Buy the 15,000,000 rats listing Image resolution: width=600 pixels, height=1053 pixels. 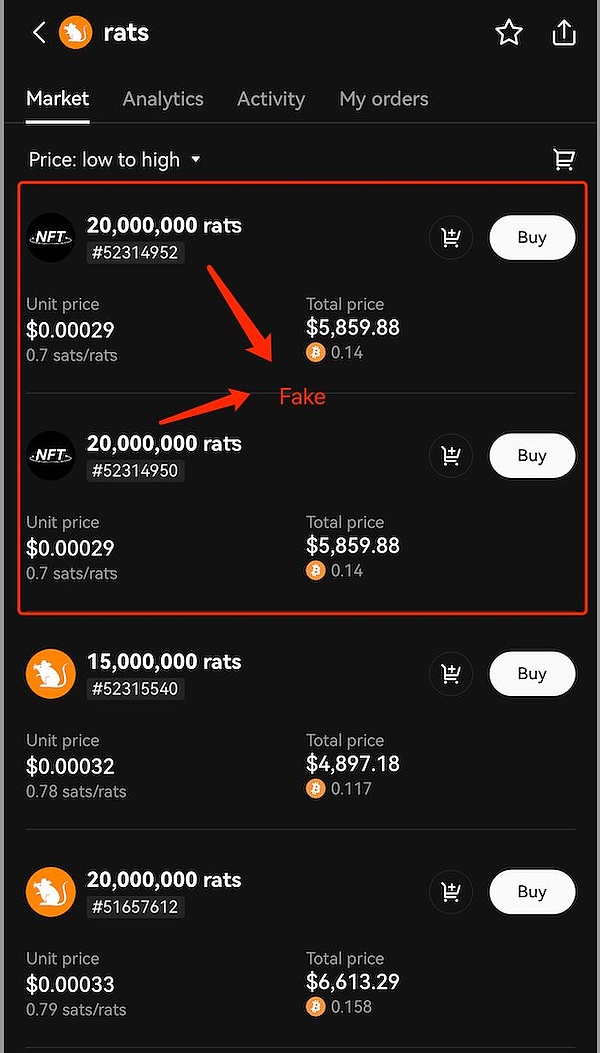pyautogui.click(x=532, y=674)
